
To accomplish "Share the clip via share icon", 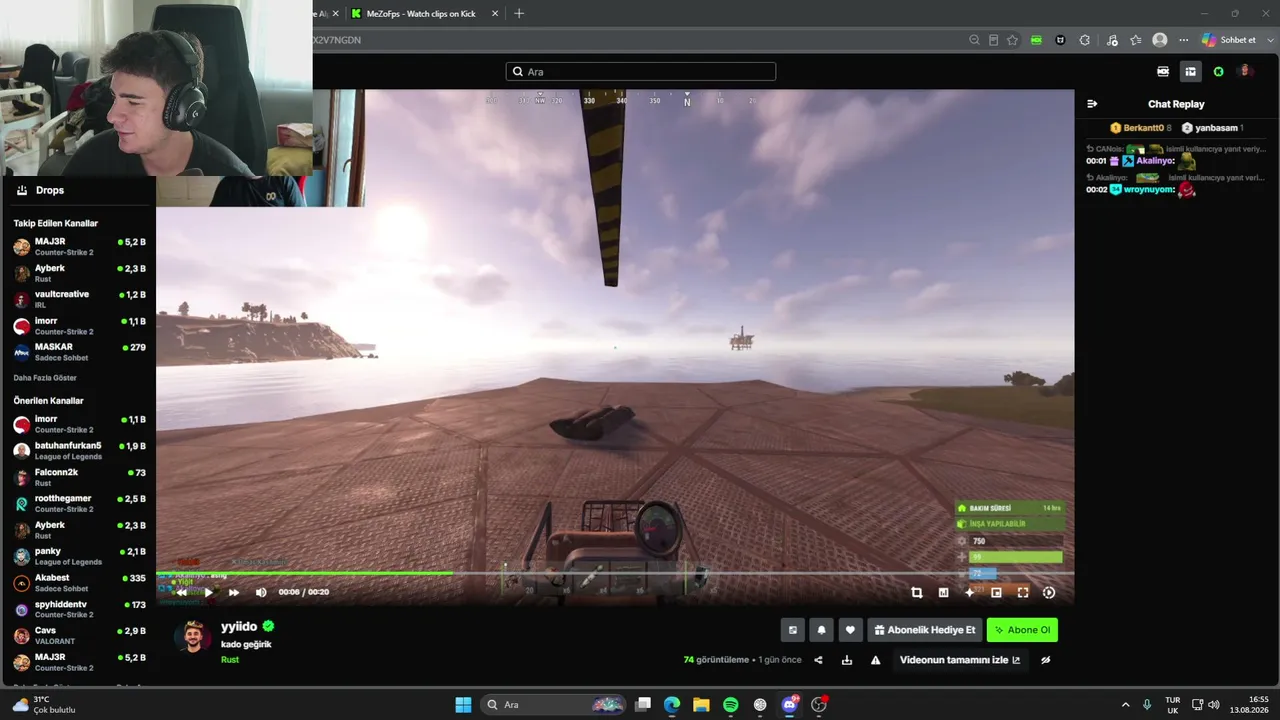I will (819, 660).
